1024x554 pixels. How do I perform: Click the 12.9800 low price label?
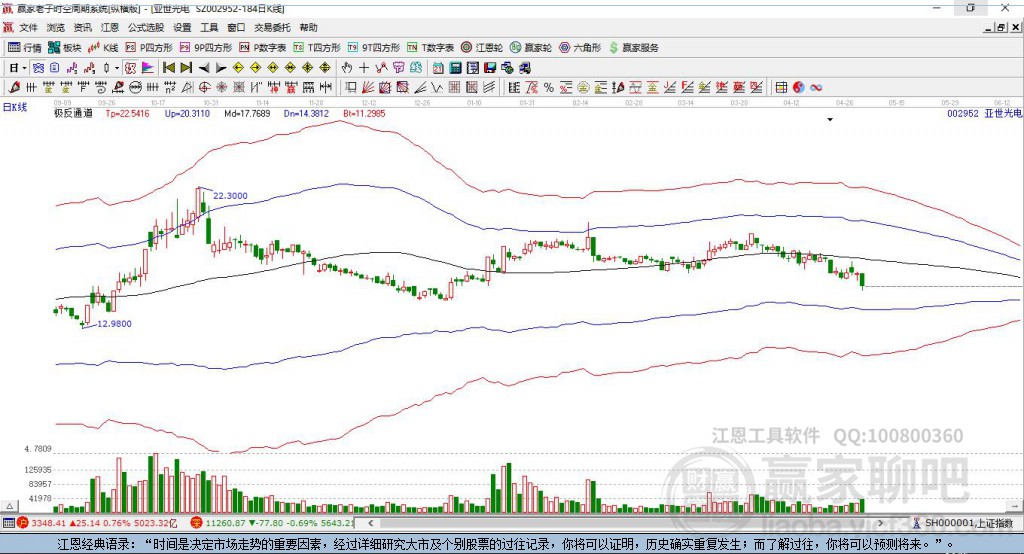(x=114, y=323)
